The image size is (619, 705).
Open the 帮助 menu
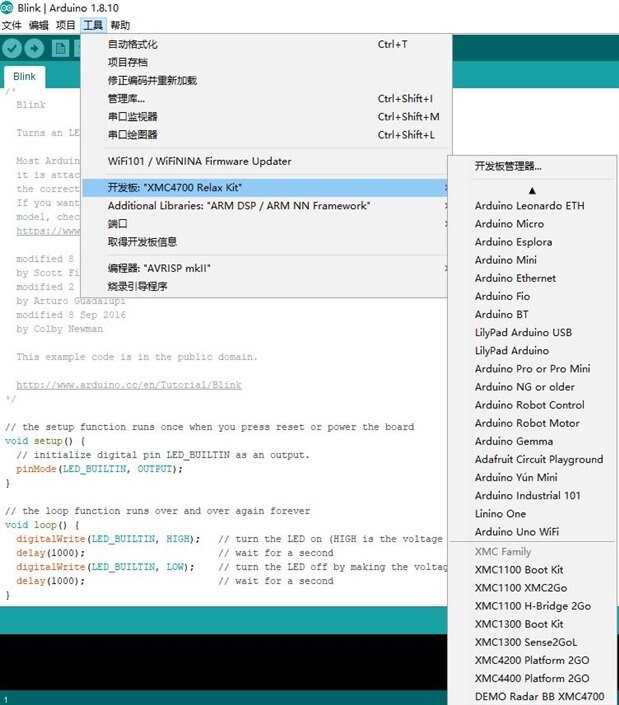tap(120, 25)
